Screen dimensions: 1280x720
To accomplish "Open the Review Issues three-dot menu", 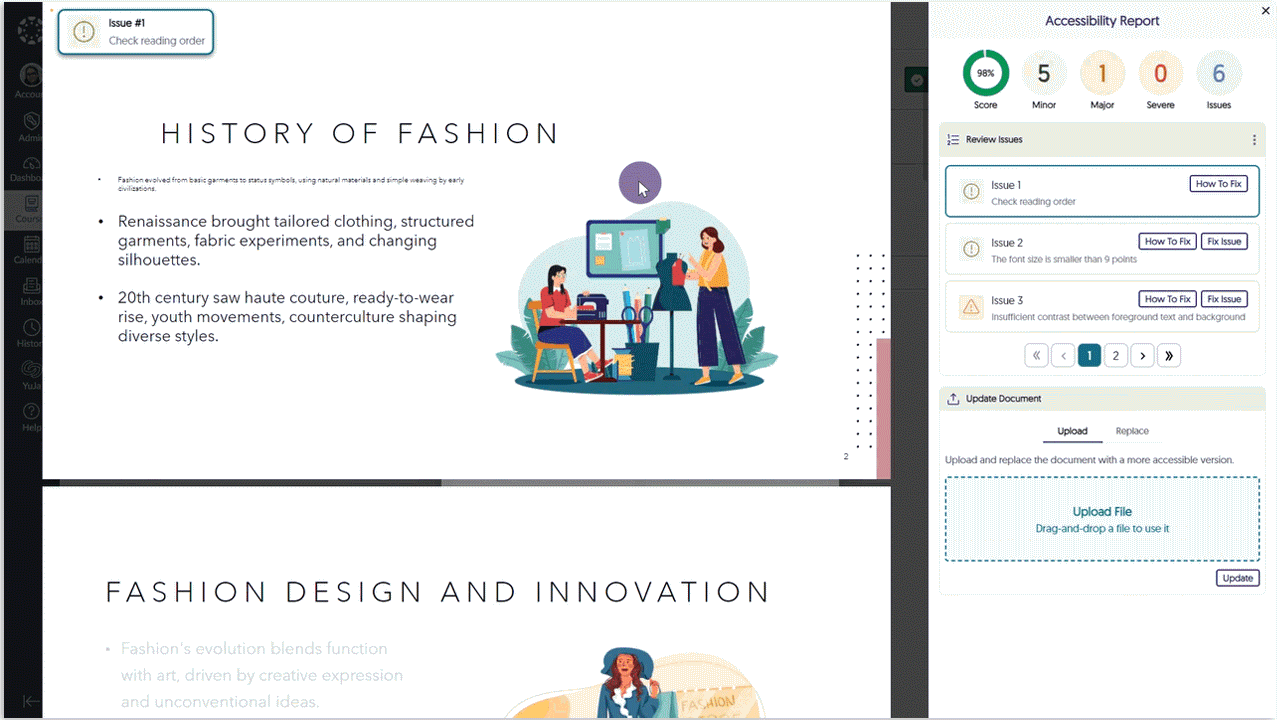I will (1254, 140).
